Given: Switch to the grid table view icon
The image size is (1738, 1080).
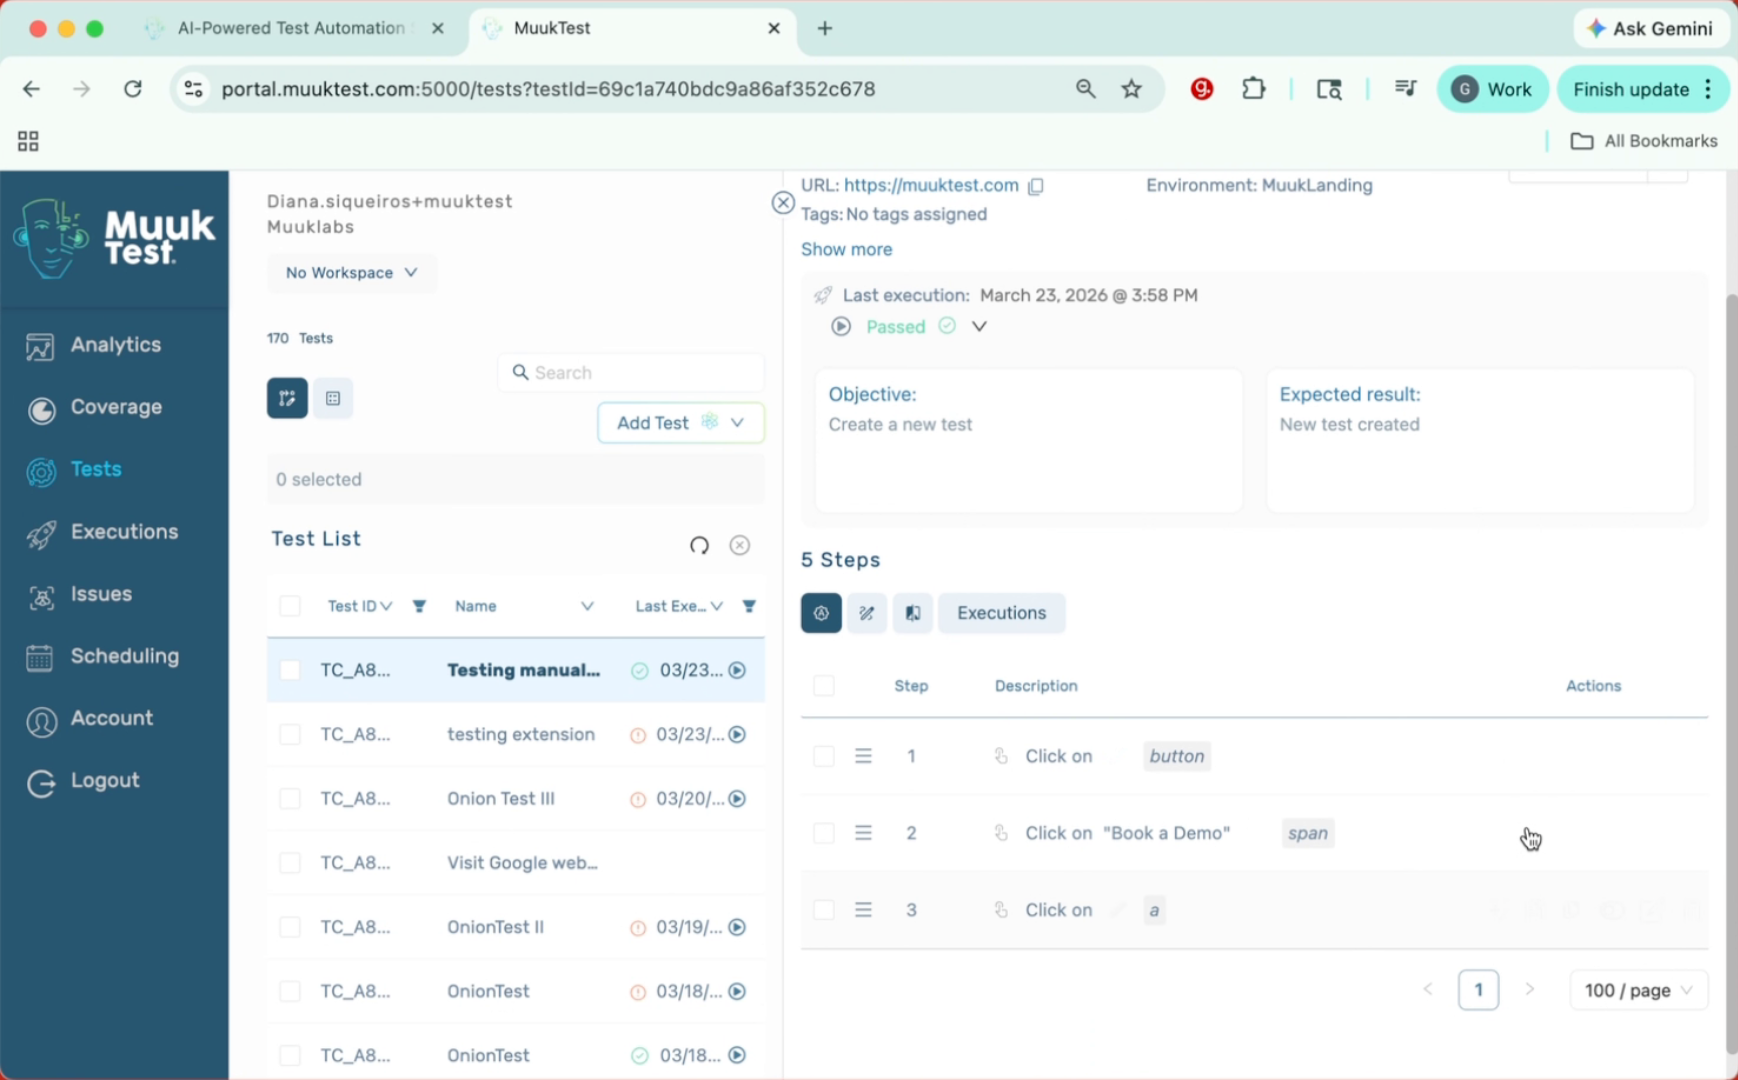Looking at the screenshot, I should pos(333,398).
